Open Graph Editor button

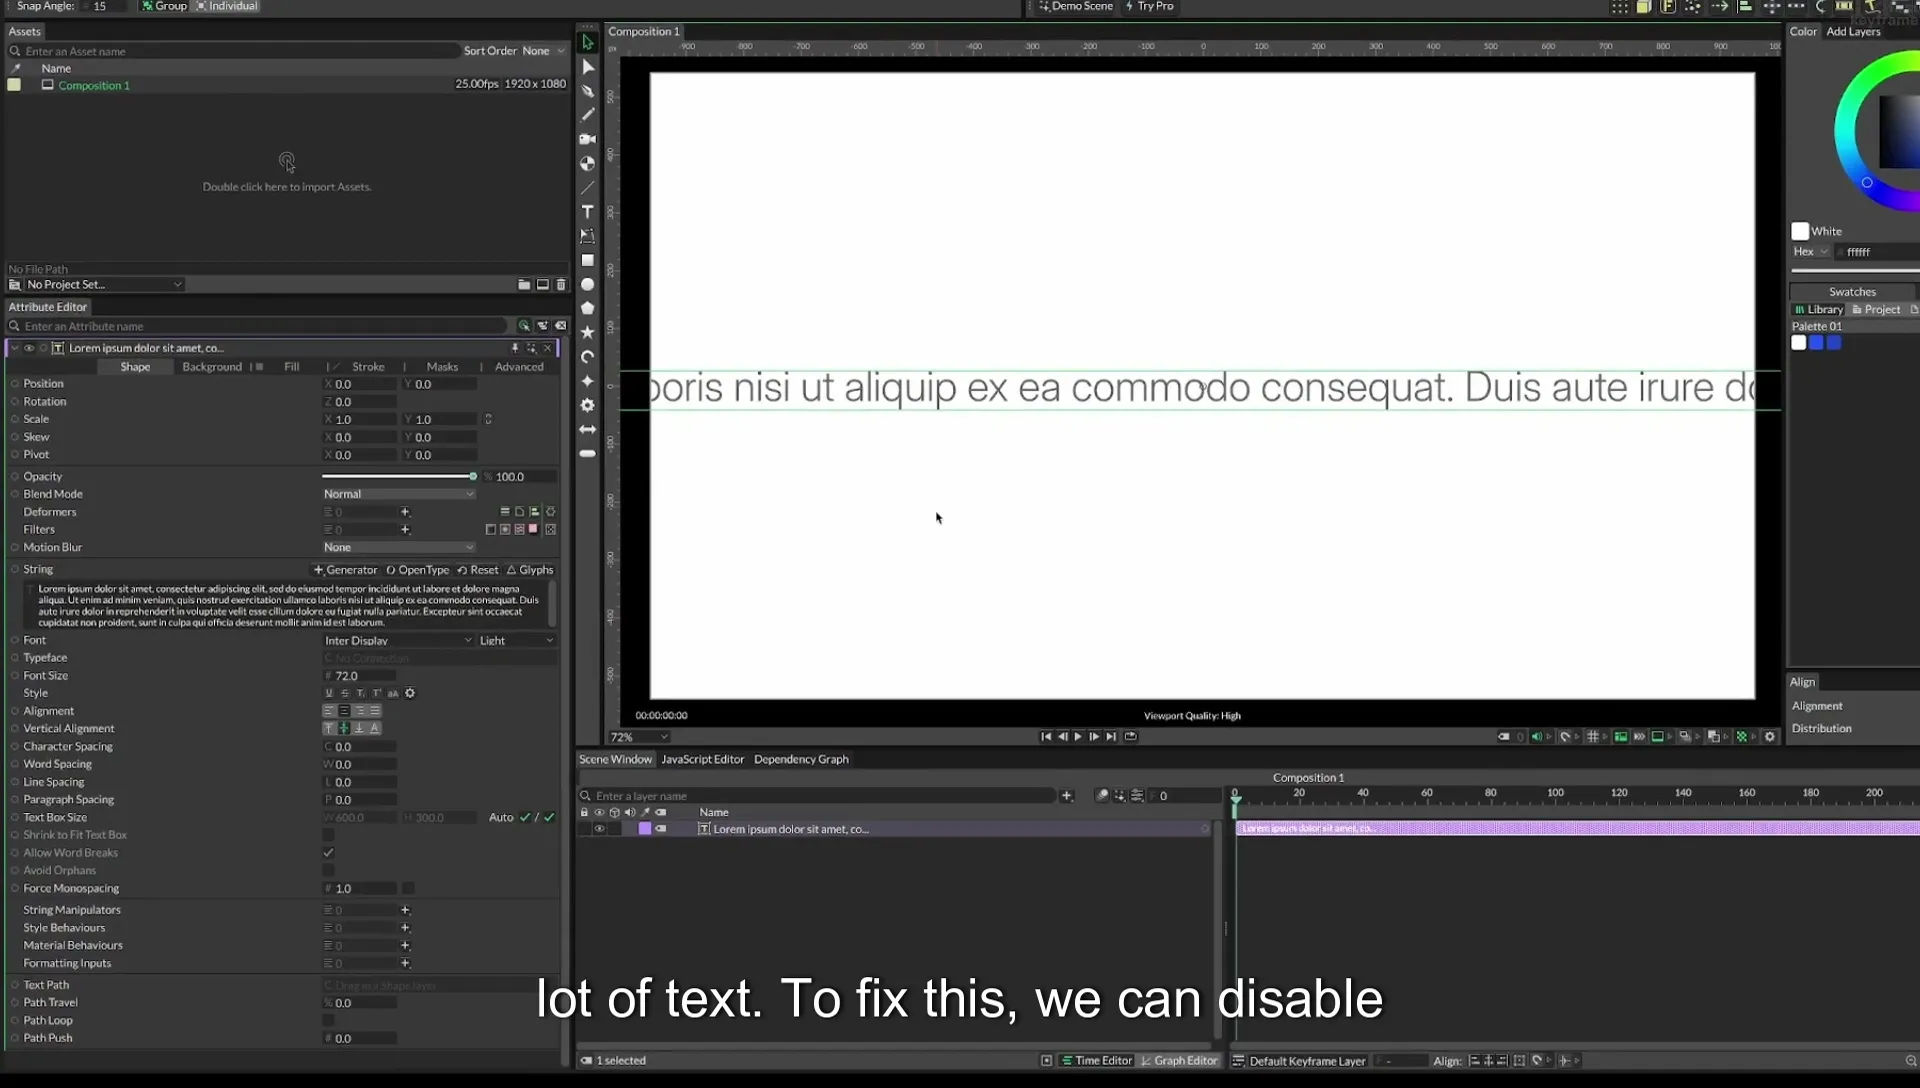click(1180, 1061)
